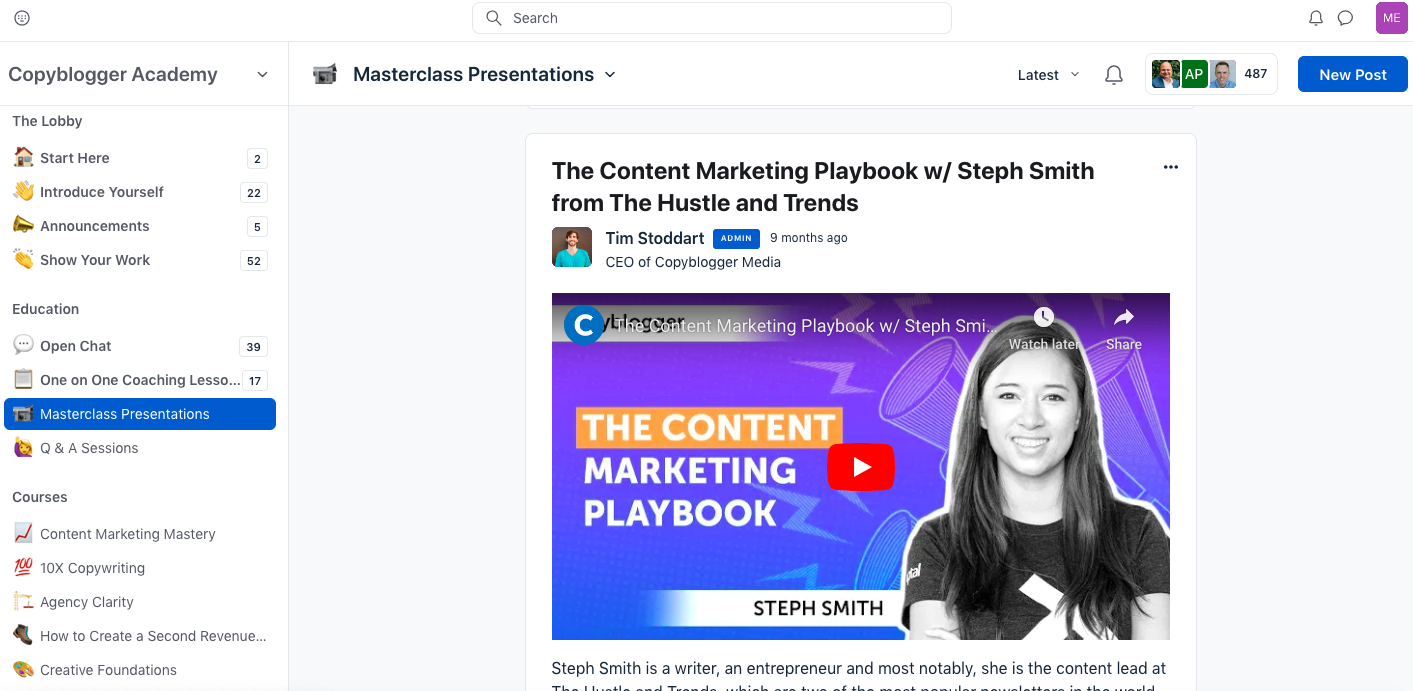1413x691 pixels.
Task: Click into the Search field
Action: click(x=712, y=18)
